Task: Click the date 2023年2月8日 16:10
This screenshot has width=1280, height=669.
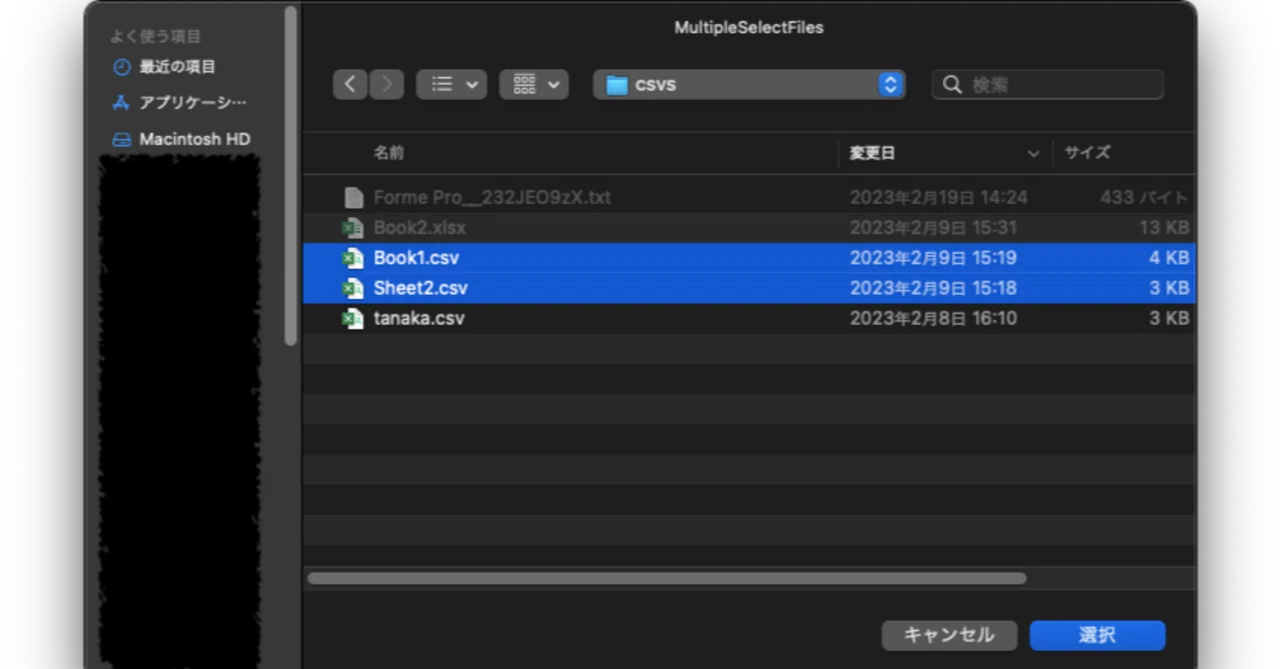Action: (933, 318)
